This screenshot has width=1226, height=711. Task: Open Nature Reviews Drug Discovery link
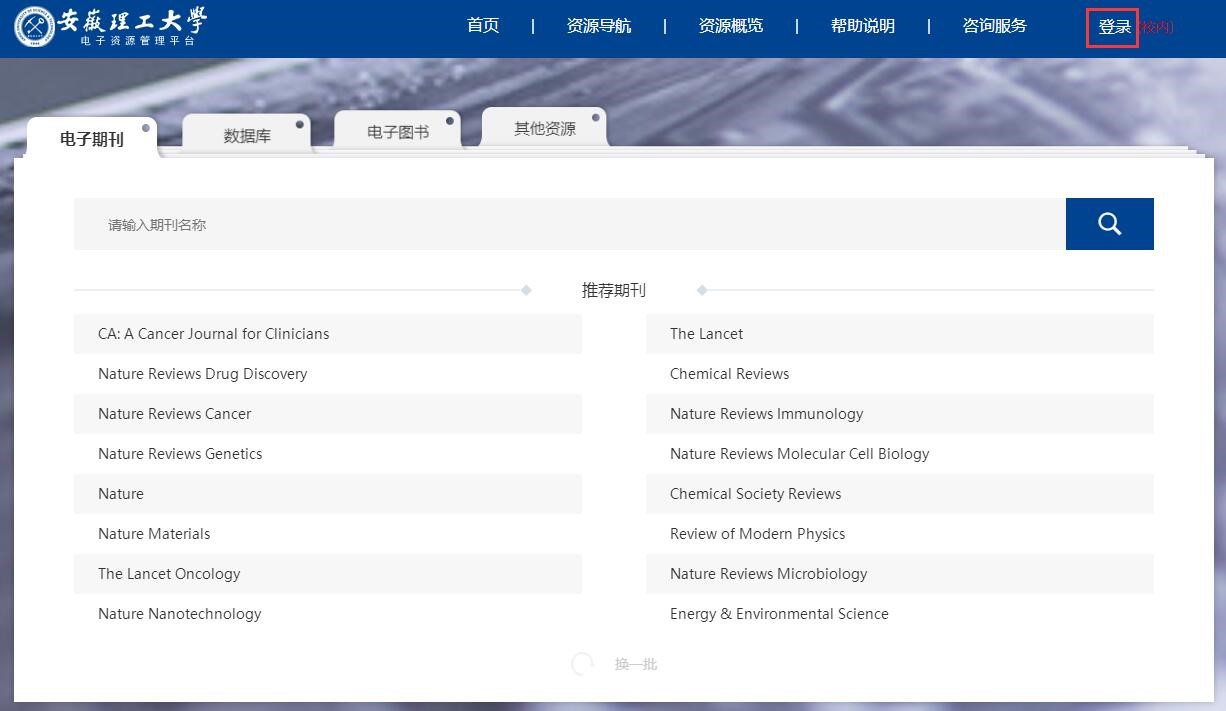point(203,374)
